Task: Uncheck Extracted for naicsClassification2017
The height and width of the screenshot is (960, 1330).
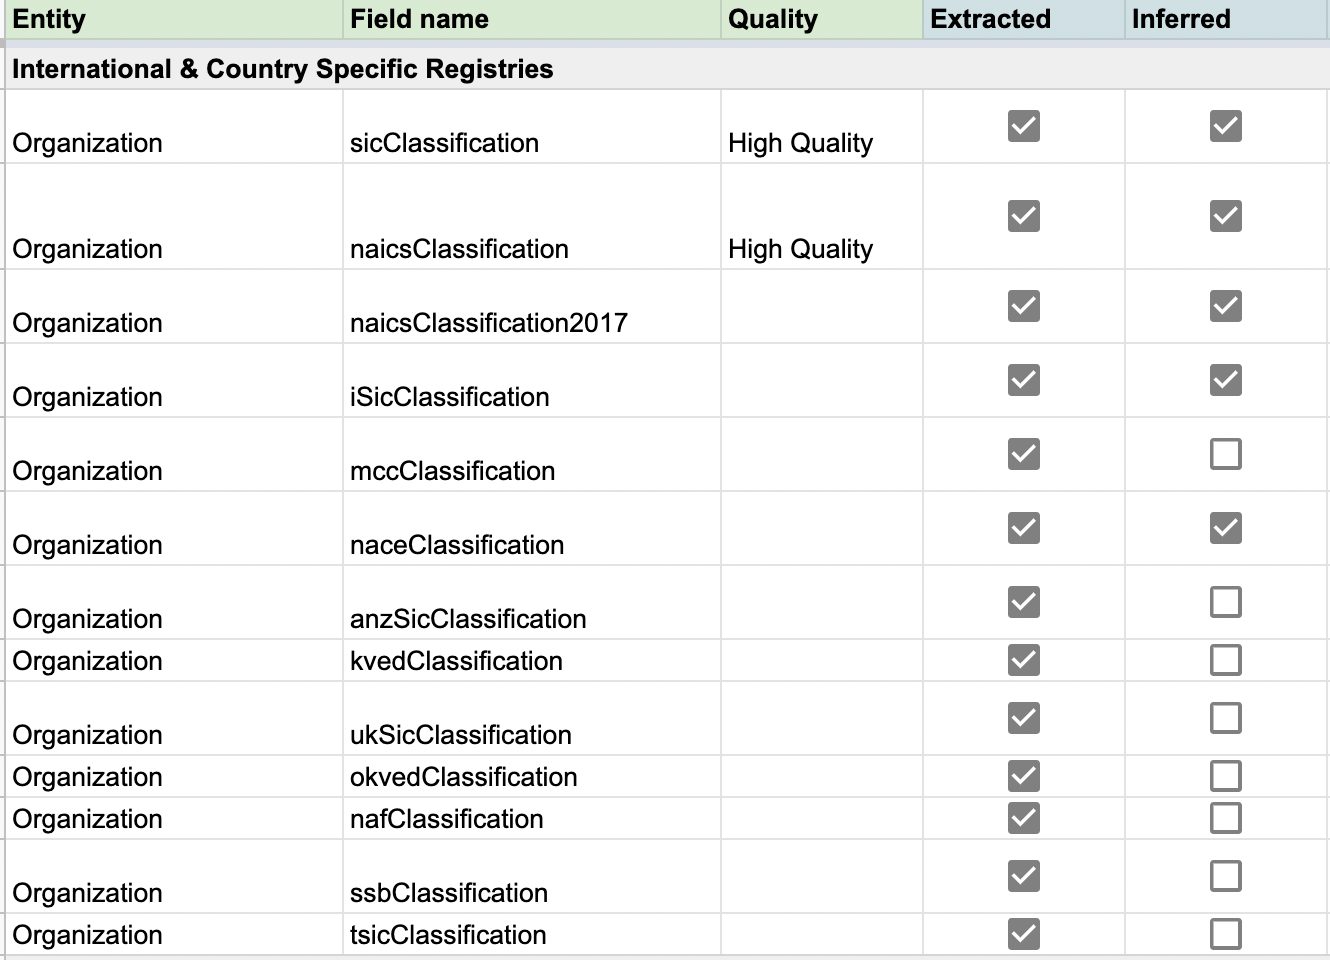Action: (x=1022, y=306)
